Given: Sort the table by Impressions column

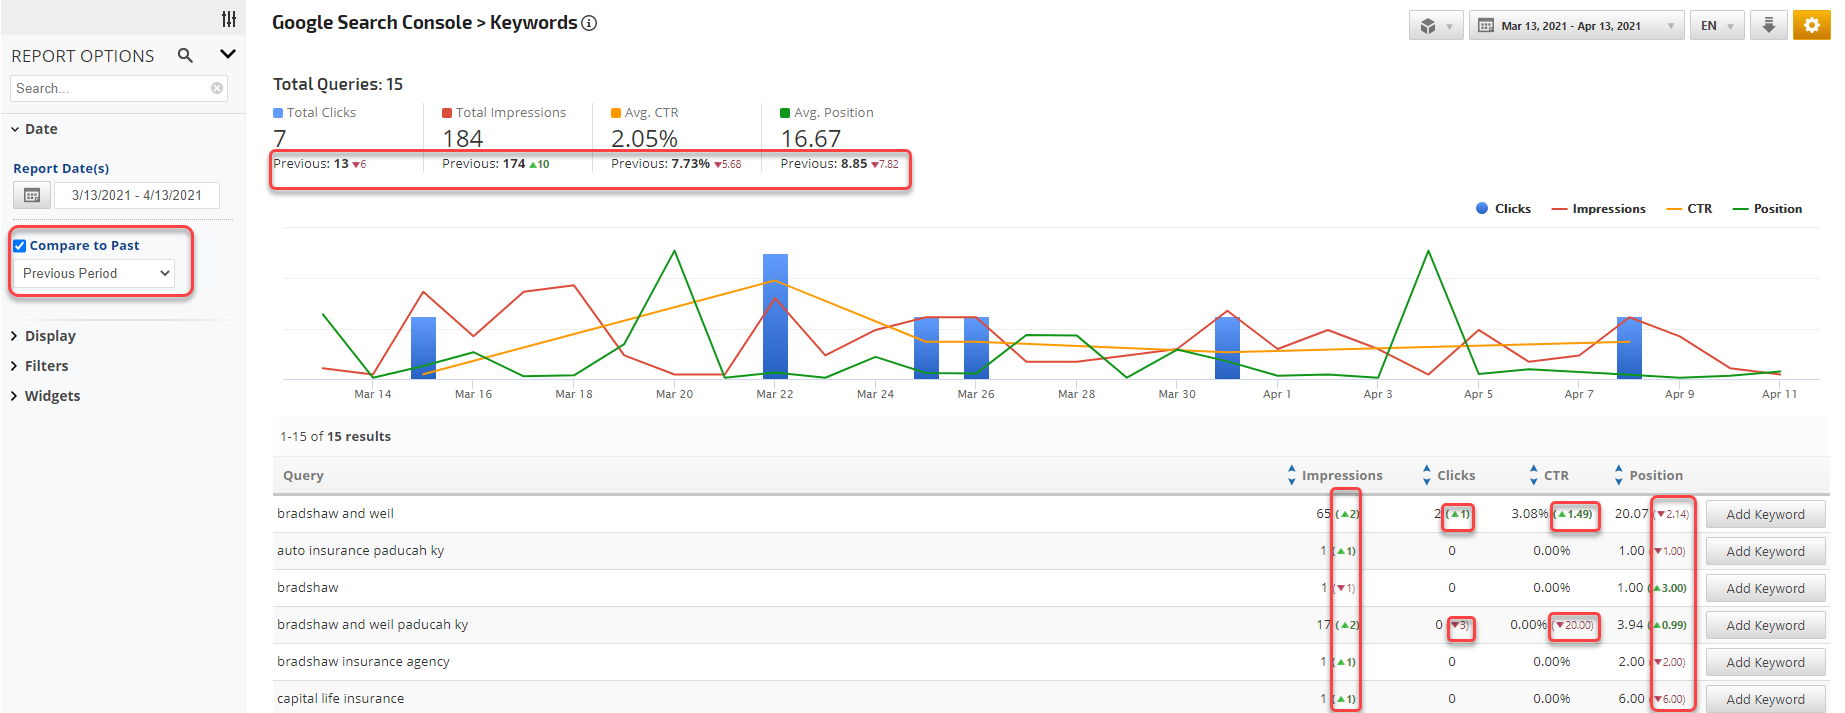Looking at the screenshot, I should click(1341, 476).
